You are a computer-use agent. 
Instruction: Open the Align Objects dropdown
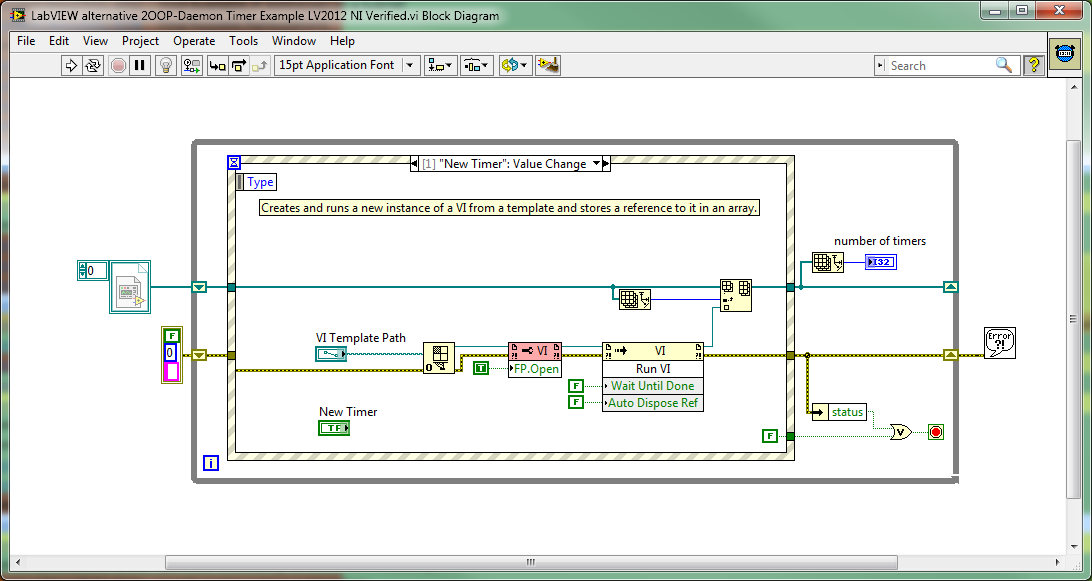pos(440,65)
